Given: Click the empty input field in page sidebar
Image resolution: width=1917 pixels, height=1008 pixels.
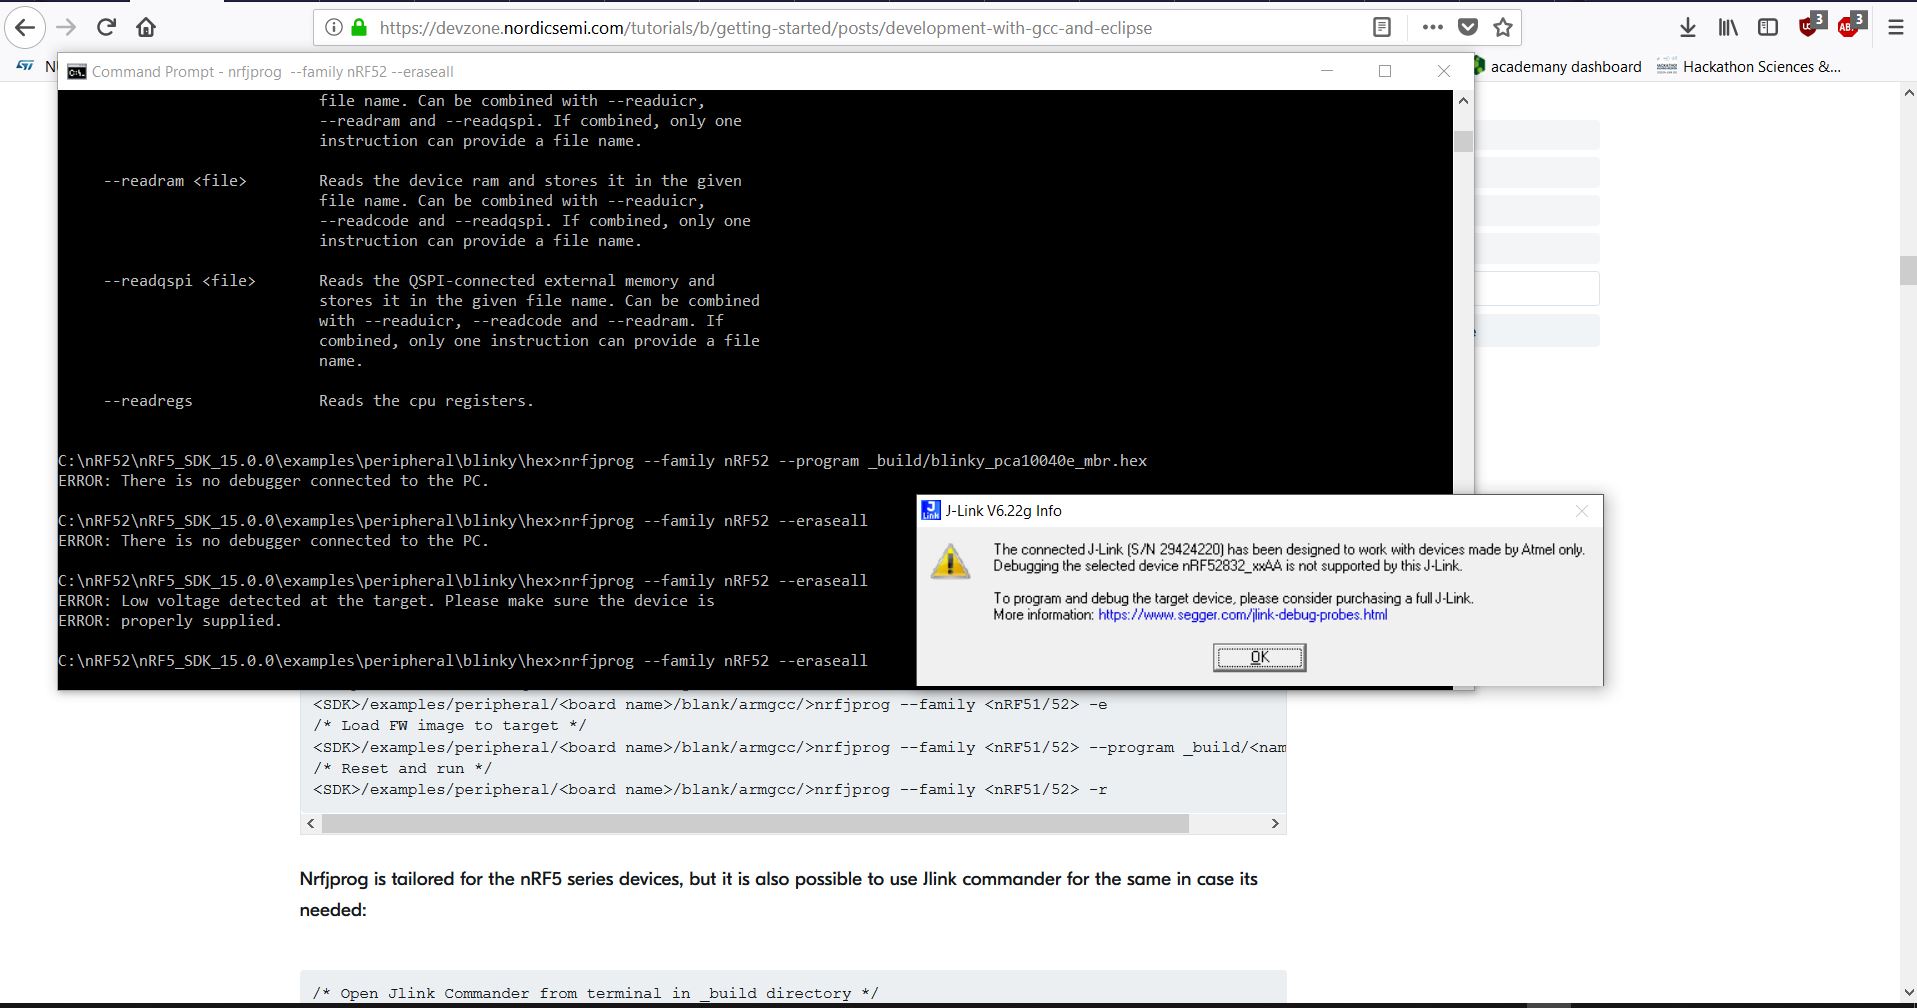Looking at the screenshot, I should [x=1537, y=289].
